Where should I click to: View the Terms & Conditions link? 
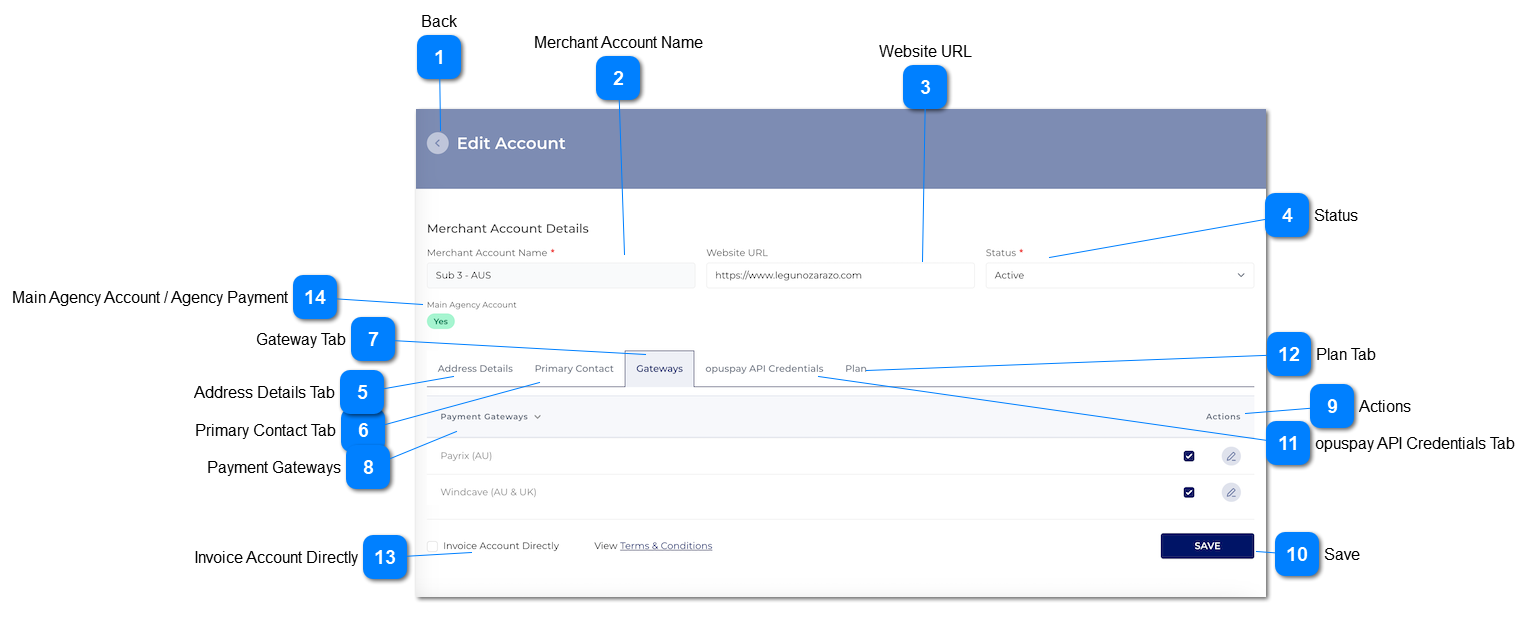pyautogui.click(x=666, y=545)
